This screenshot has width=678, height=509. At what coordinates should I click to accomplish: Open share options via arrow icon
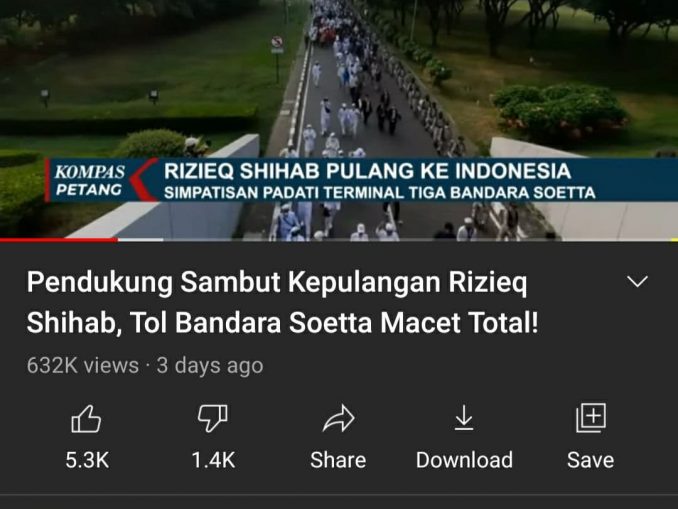tap(339, 418)
